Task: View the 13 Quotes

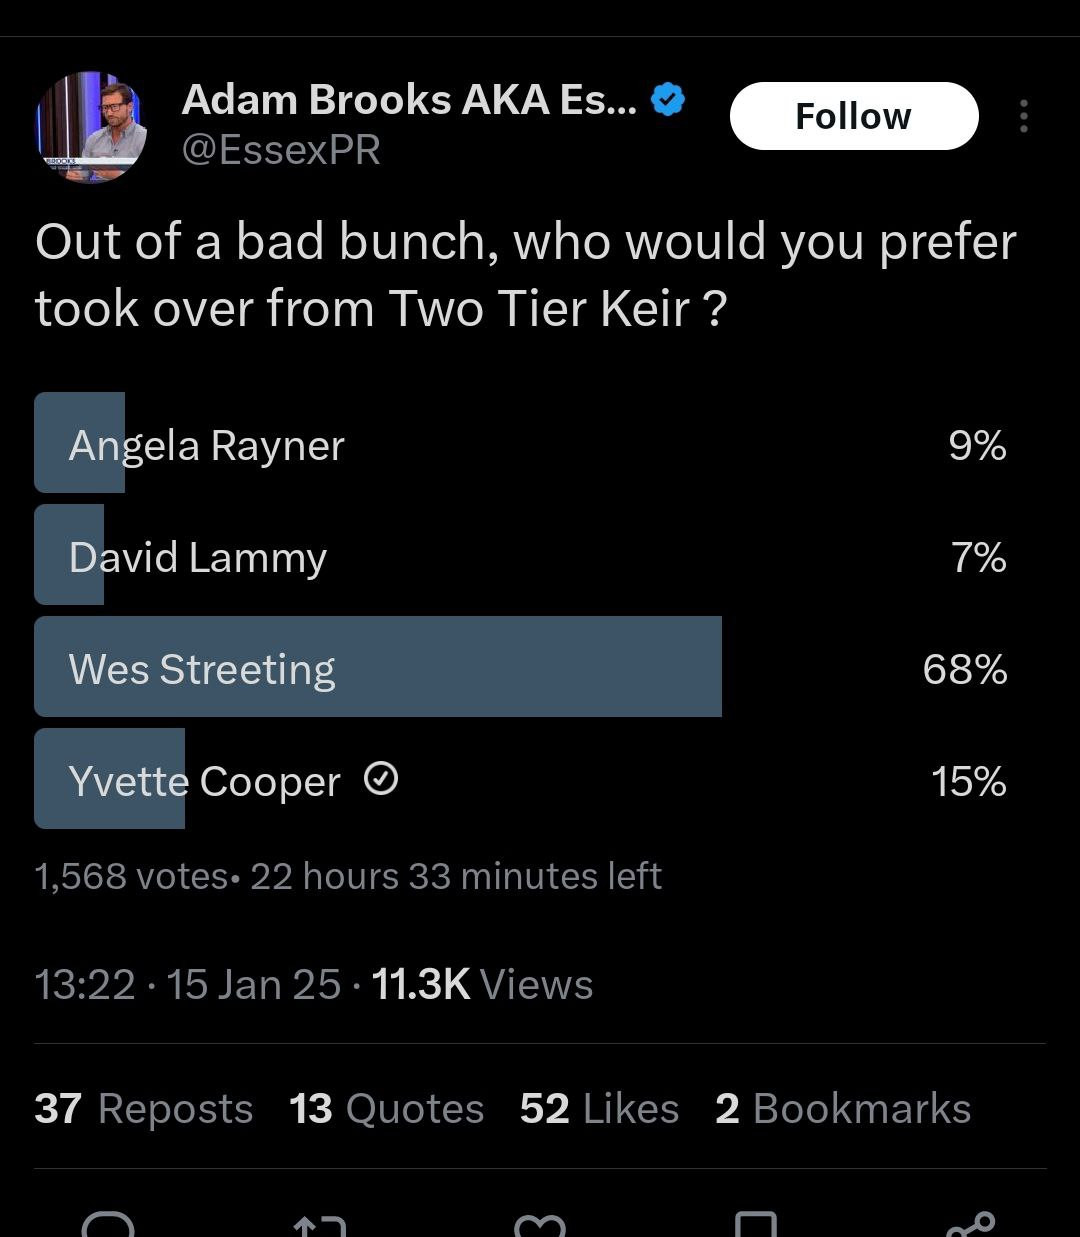Action: point(386,1108)
